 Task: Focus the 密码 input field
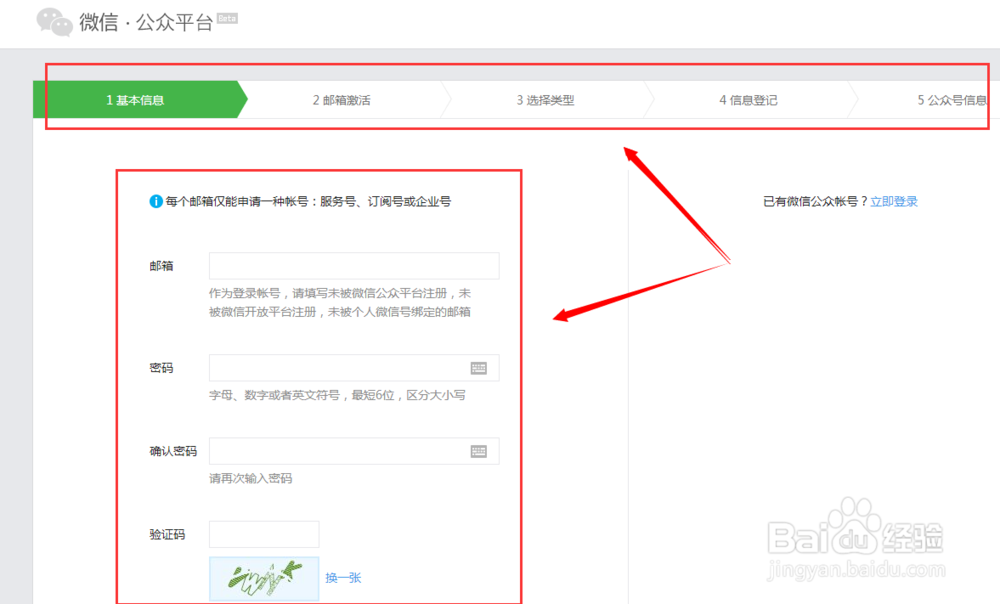(354, 368)
